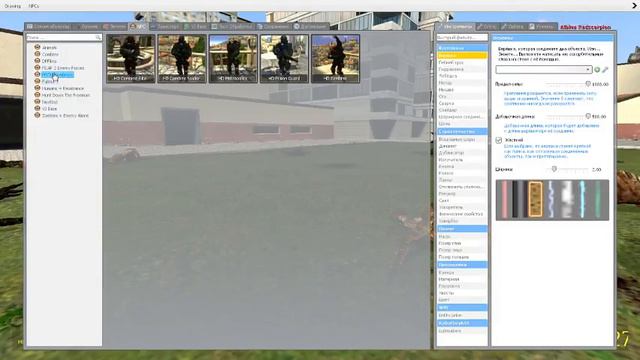Image resolution: width=640 pixels, height=360 pixels.
Task: Click the Nextbot category icon
Action: tap(37, 102)
